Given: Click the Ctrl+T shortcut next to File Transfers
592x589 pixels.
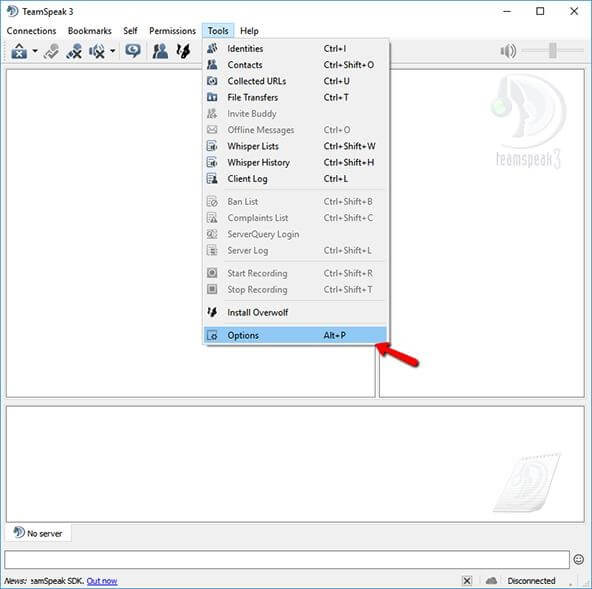Looking at the screenshot, I should pos(336,97).
